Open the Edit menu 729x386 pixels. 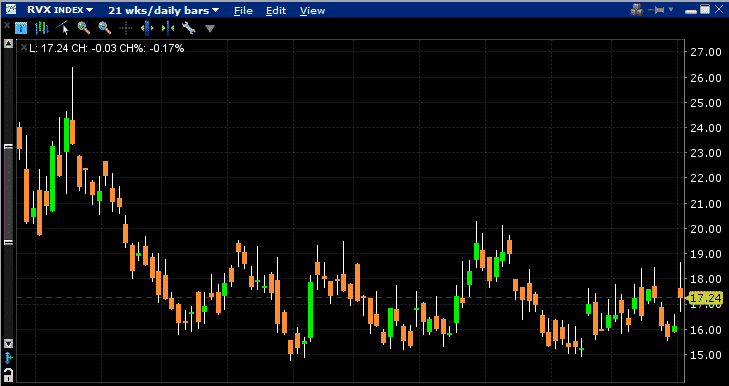tap(276, 10)
